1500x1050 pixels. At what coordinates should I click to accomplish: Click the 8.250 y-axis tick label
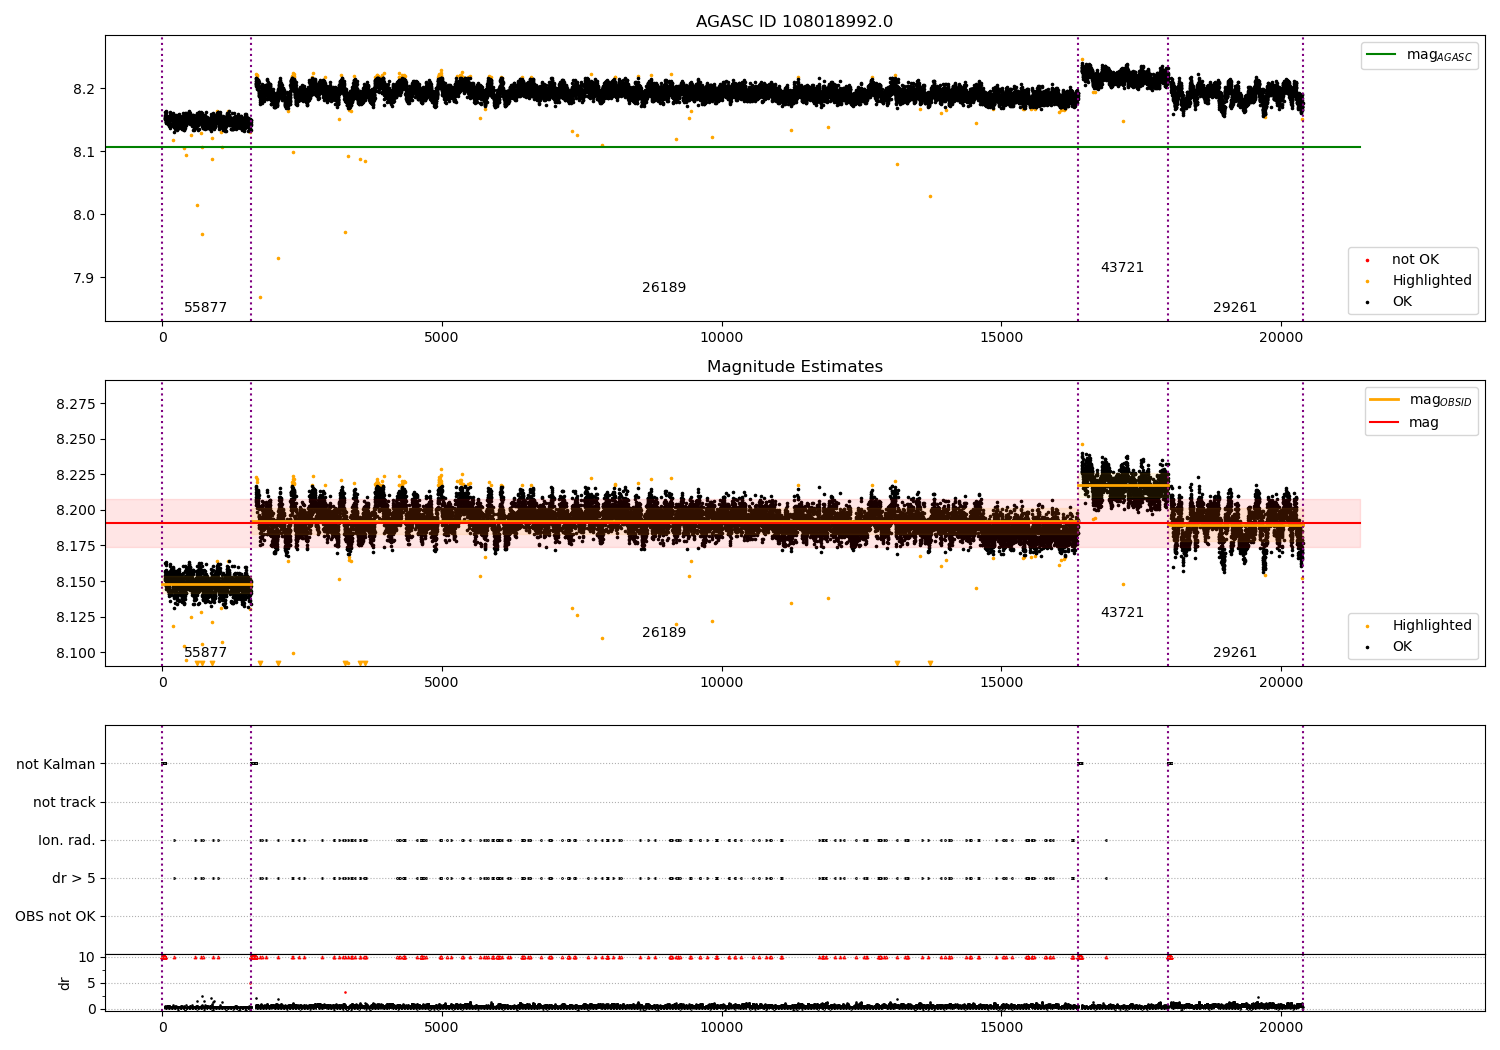pyautogui.click(x=75, y=439)
